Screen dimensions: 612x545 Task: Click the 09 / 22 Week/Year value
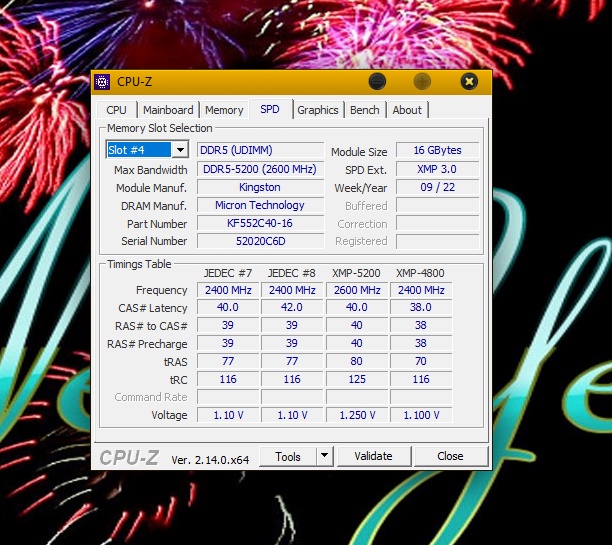tap(438, 187)
